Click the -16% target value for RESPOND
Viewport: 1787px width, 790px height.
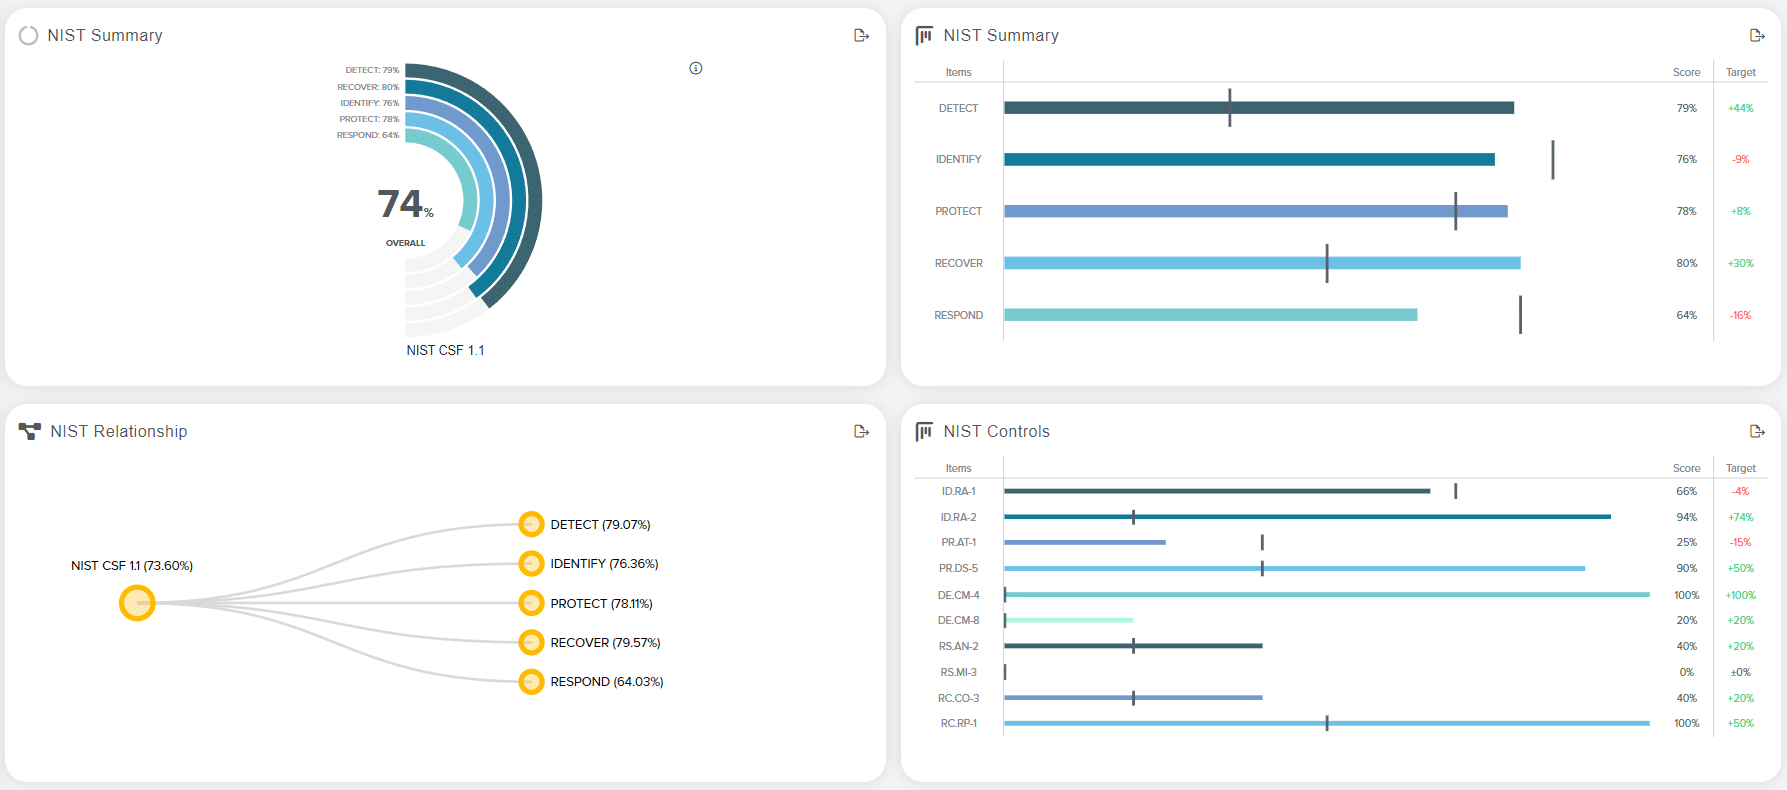pos(1740,315)
